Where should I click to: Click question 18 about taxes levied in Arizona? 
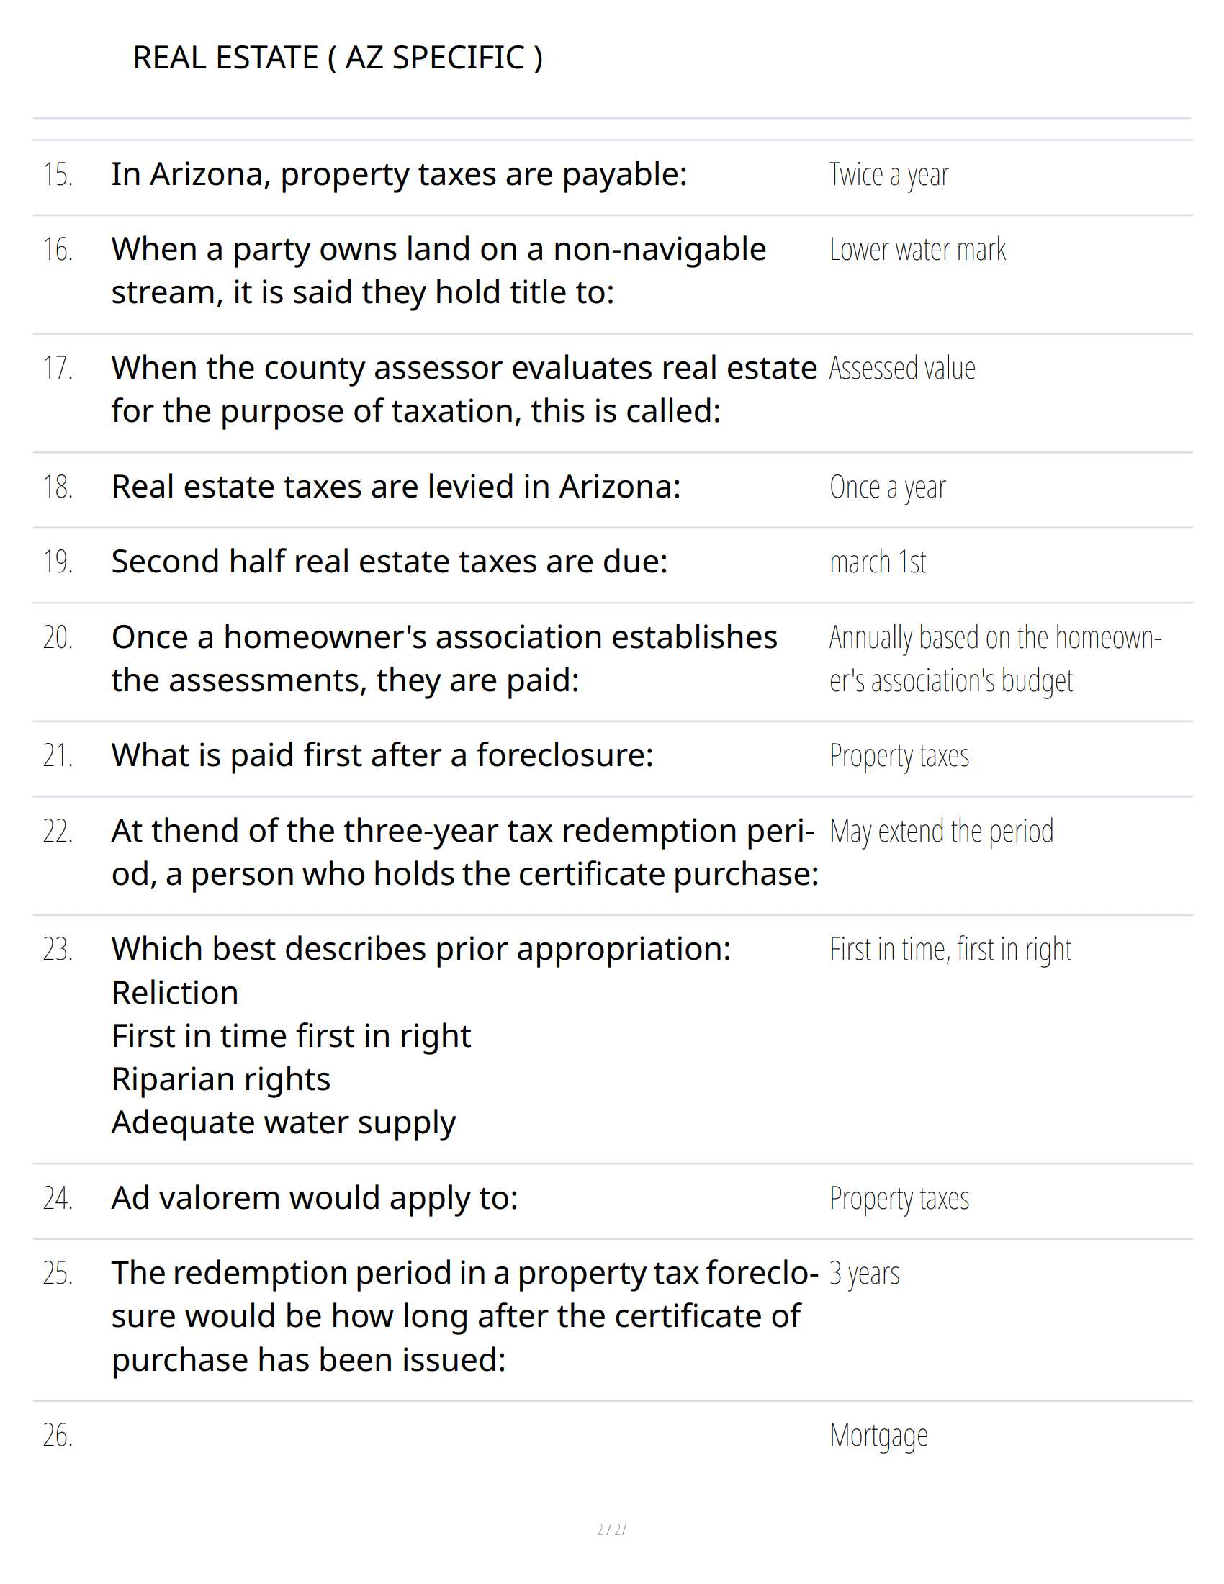pyautogui.click(x=396, y=487)
